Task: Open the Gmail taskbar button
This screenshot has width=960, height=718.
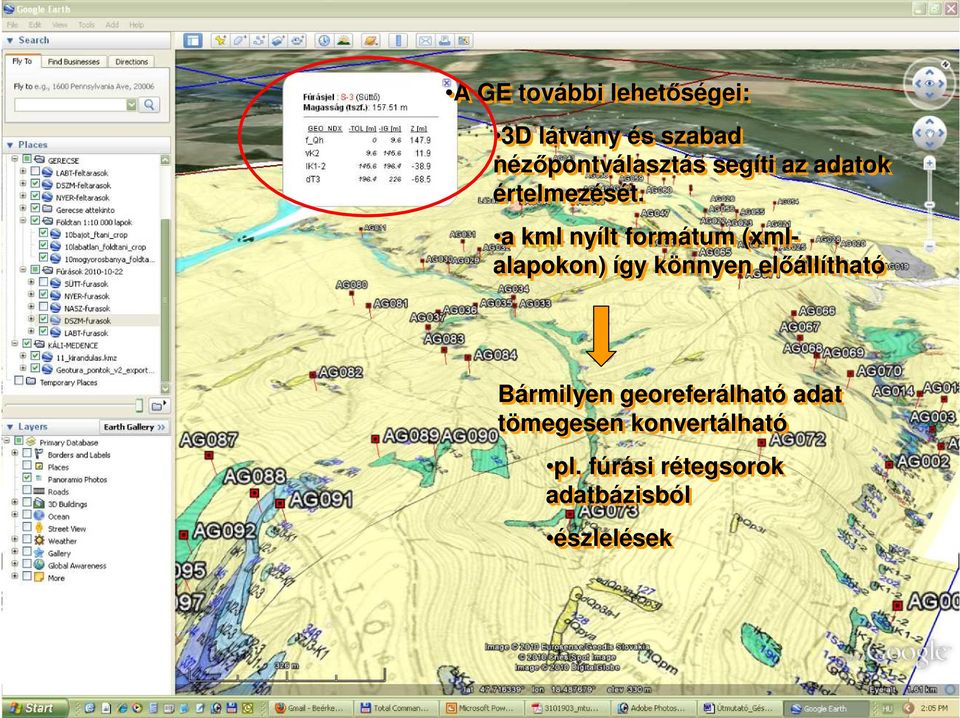Action: [309, 708]
